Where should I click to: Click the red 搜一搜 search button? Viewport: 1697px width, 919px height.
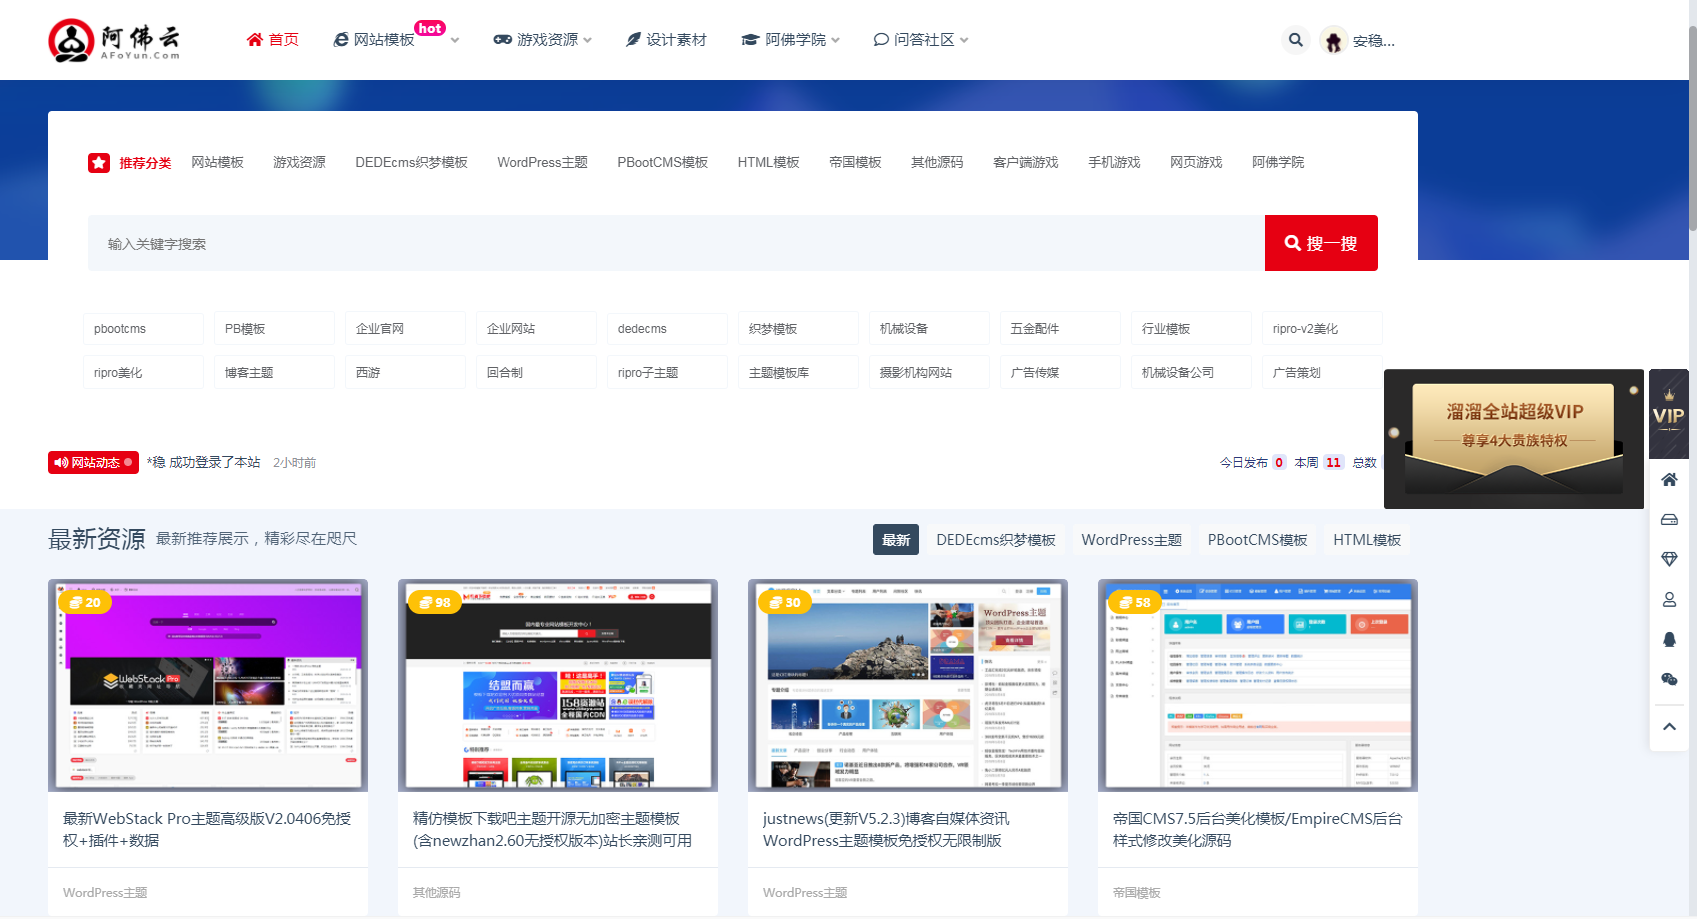pos(1321,242)
